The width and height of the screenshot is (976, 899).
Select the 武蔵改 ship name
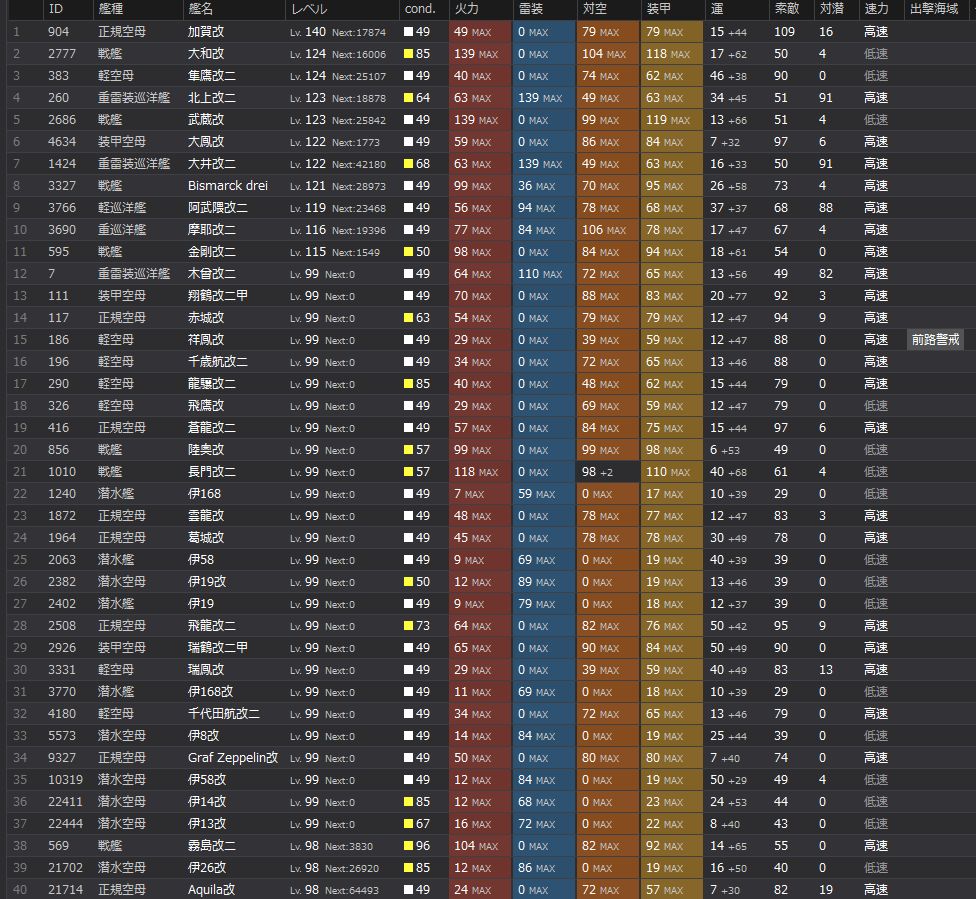206,120
